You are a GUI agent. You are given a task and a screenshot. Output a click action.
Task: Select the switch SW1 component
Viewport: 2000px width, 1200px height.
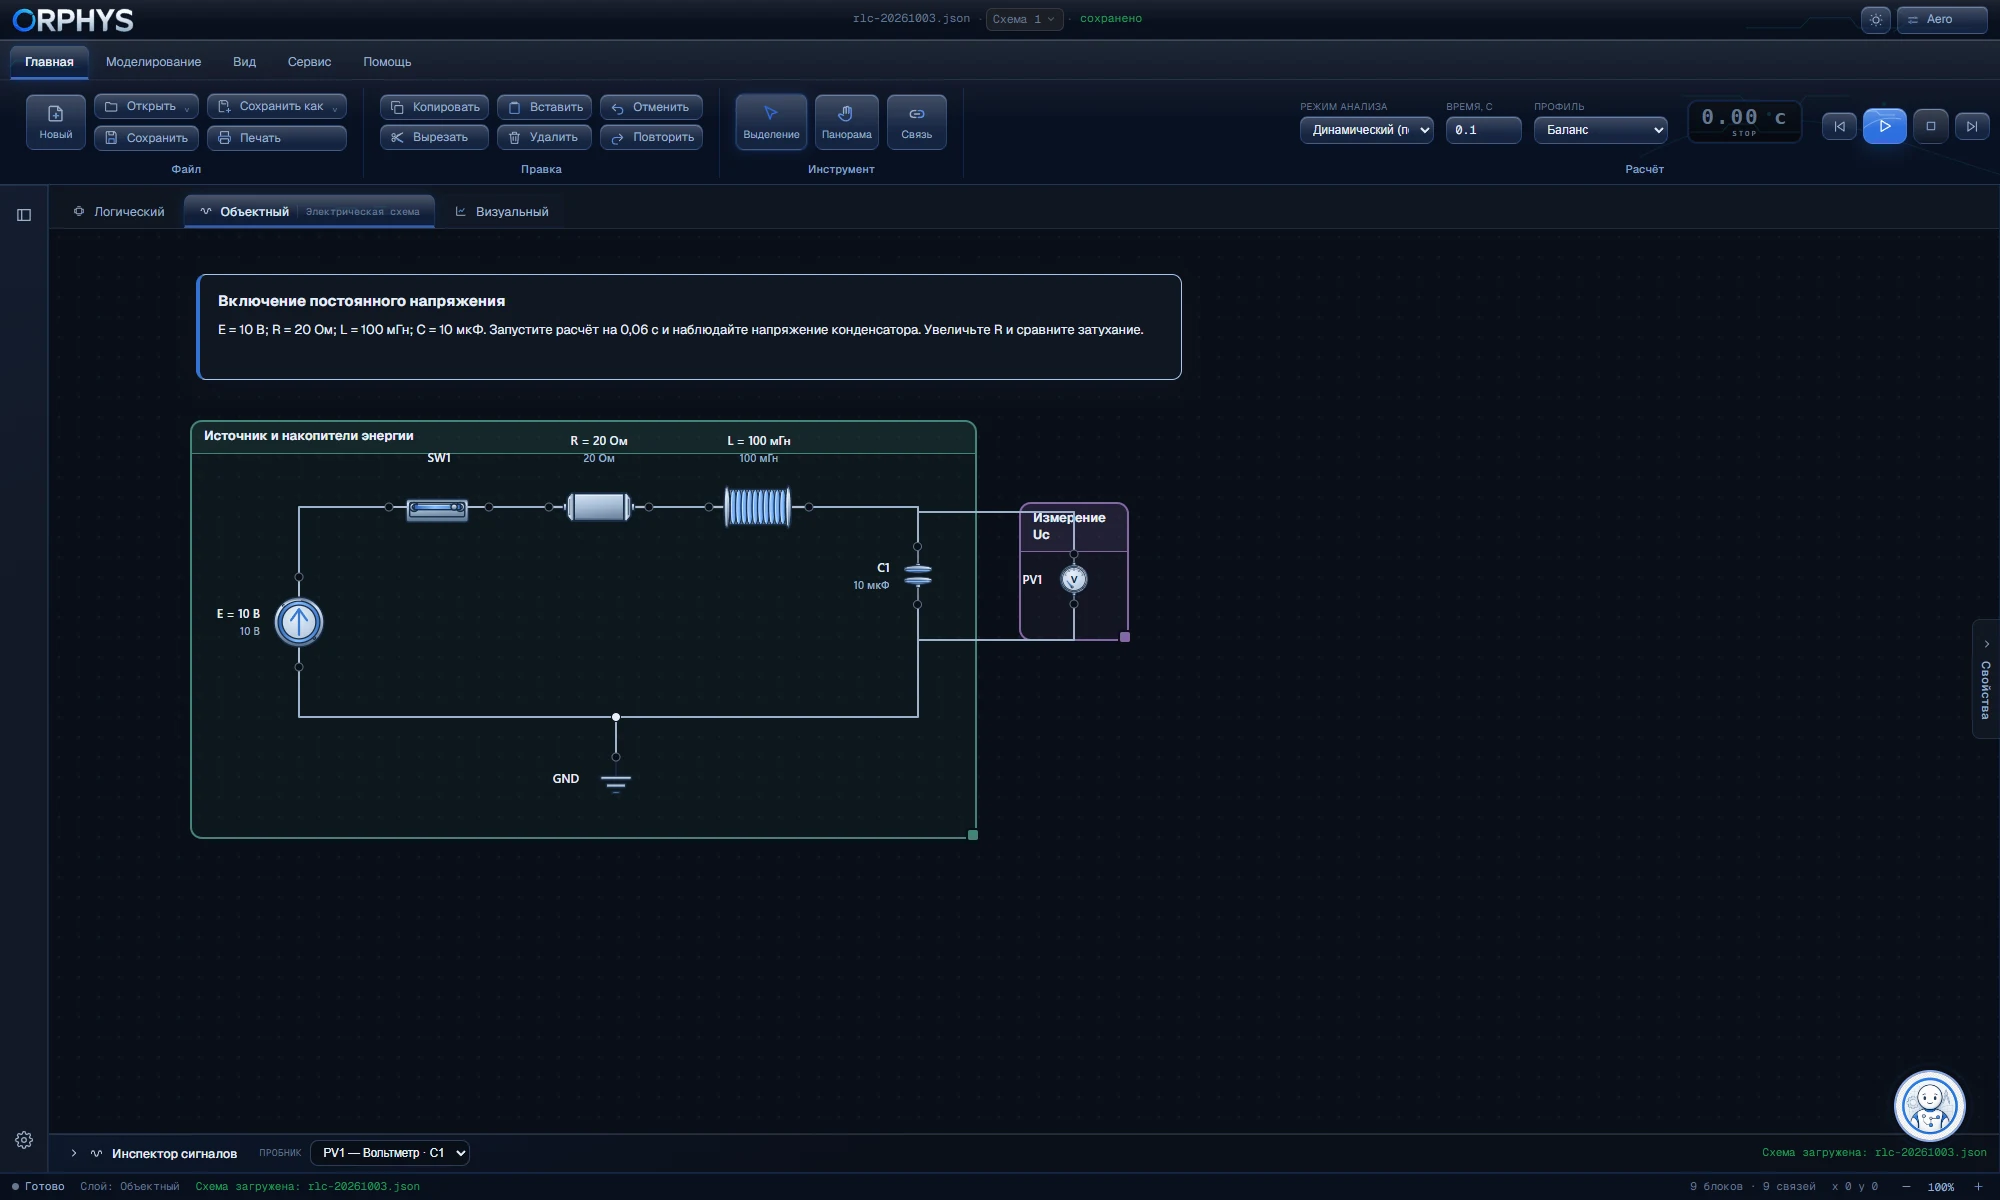(x=437, y=509)
